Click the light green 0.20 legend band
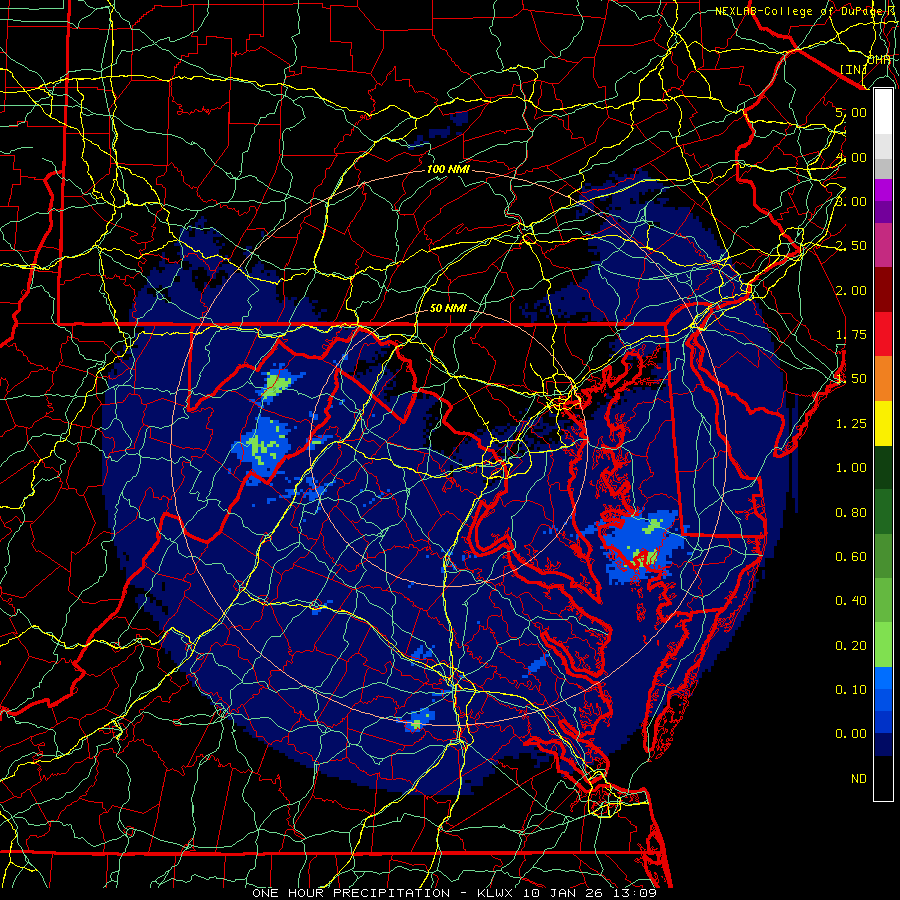The height and width of the screenshot is (900, 900). click(883, 645)
